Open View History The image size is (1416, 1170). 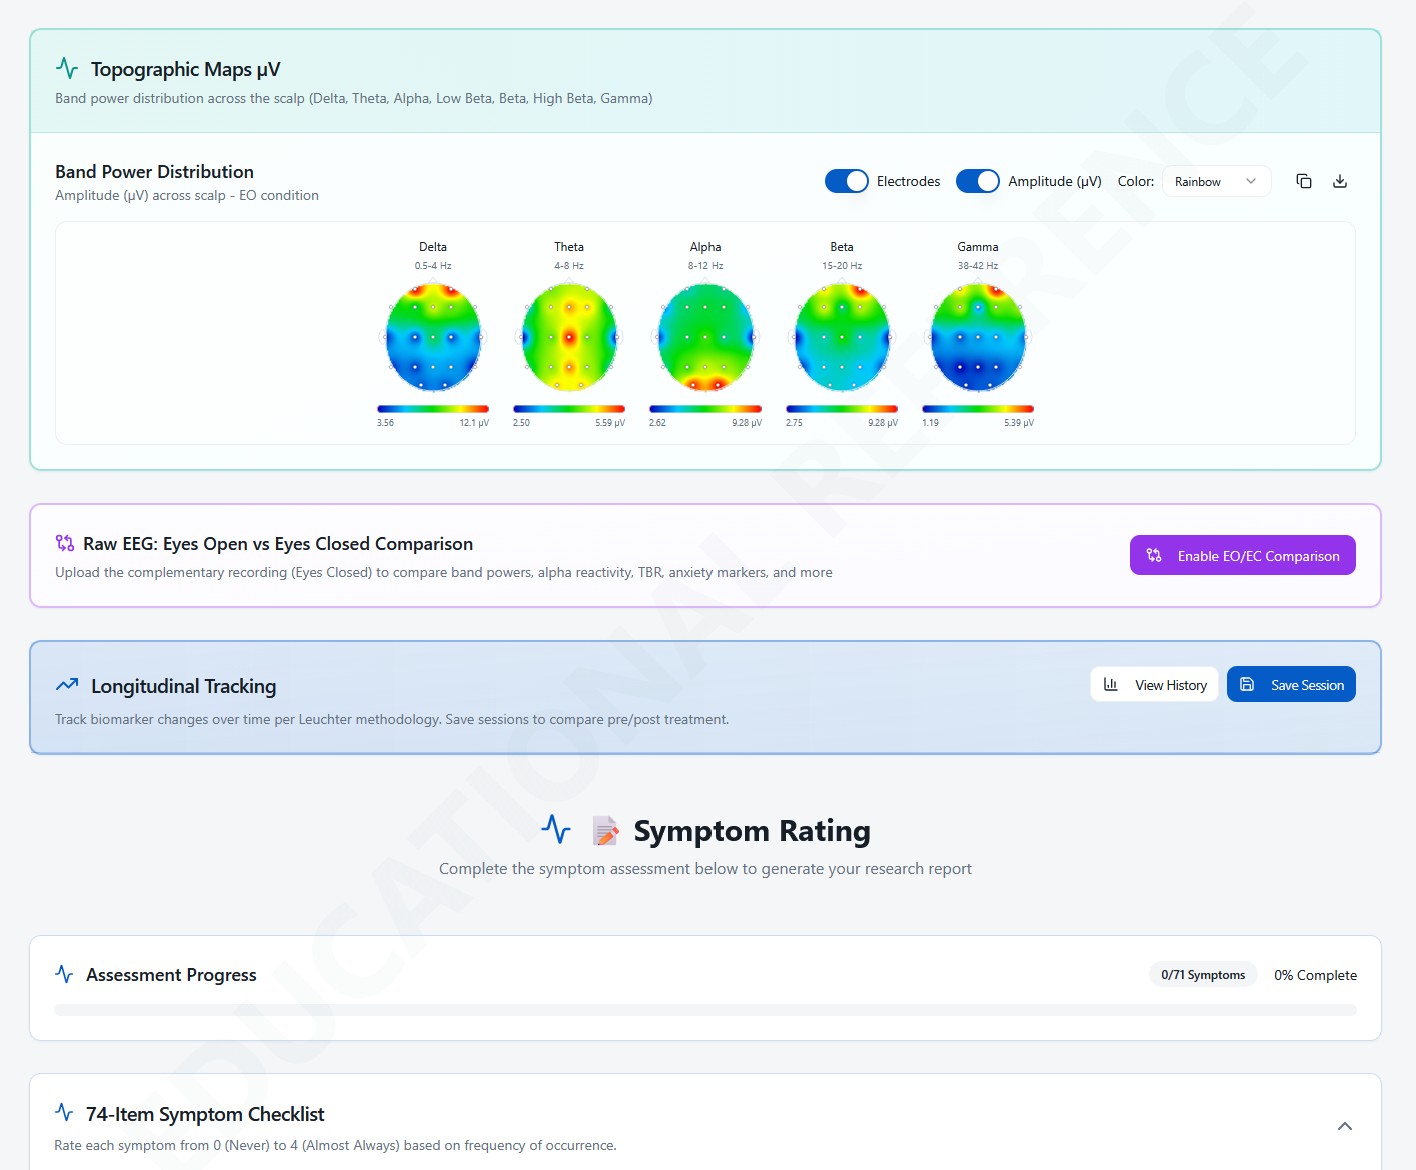click(1154, 685)
